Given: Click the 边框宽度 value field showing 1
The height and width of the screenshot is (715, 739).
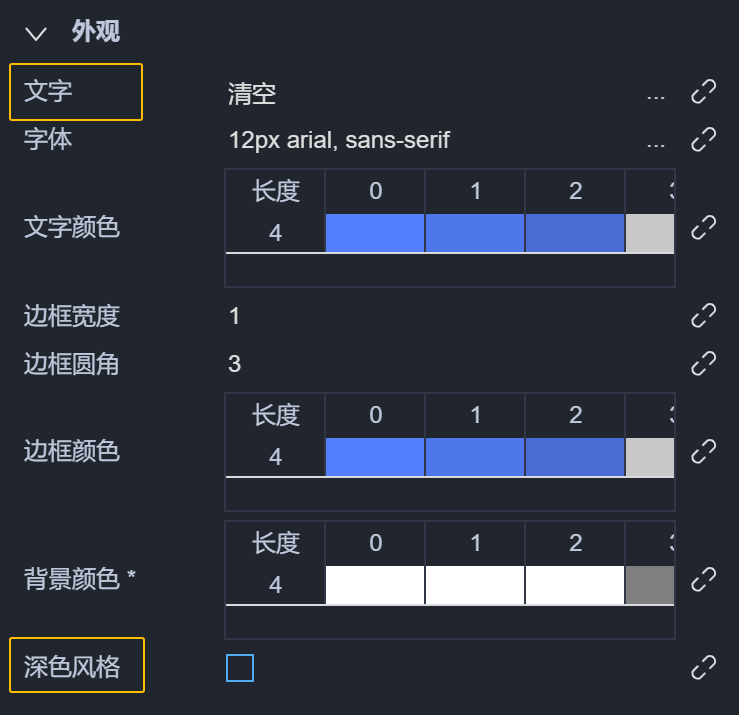Looking at the screenshot, I should [235, 317].
